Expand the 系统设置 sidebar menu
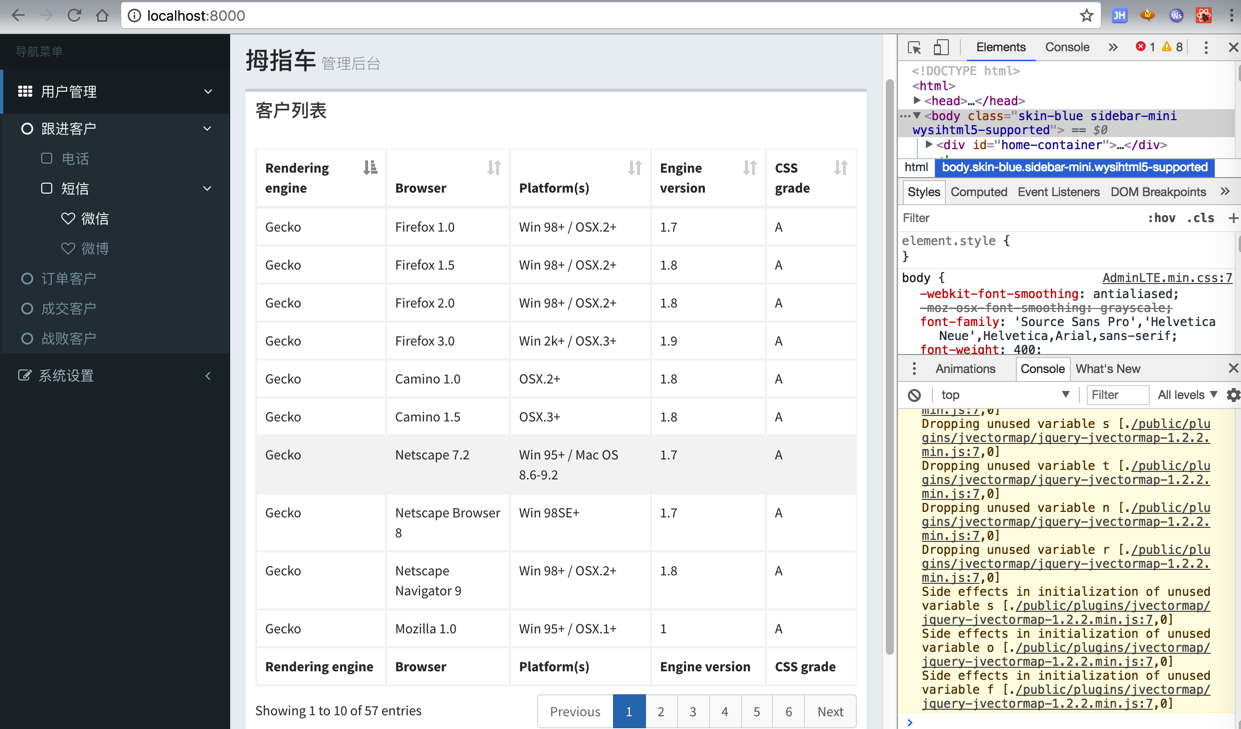1241x729 pixels. click(116, 375)
